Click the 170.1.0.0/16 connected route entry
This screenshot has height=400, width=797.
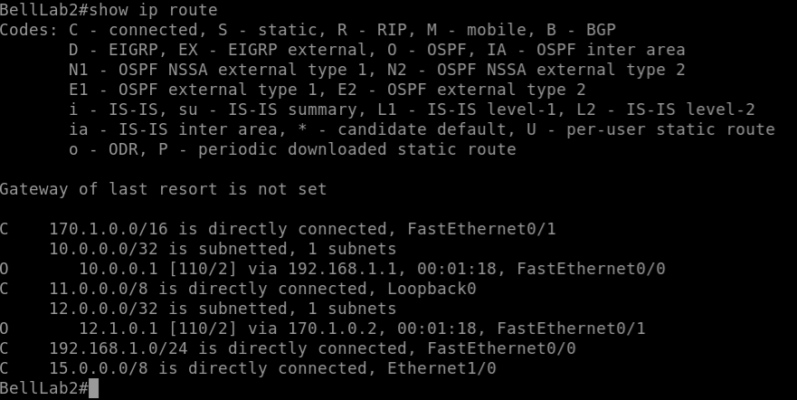[278, 229]
